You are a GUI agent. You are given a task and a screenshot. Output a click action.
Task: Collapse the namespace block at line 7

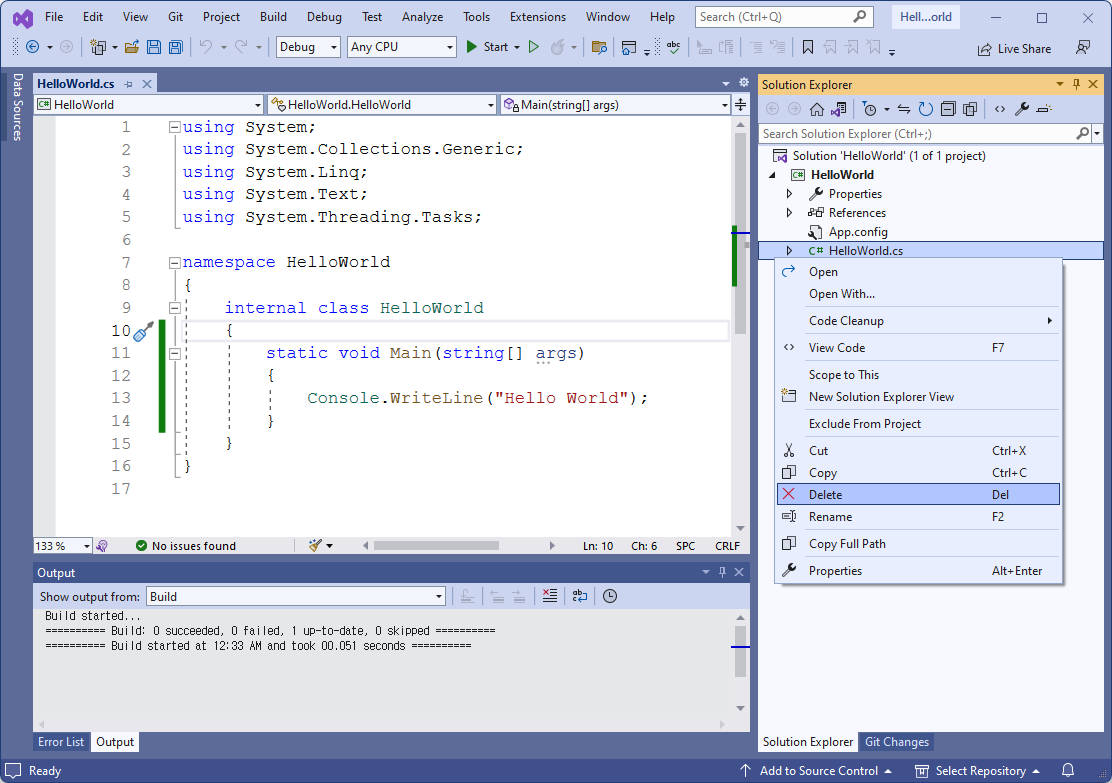(x=174, y=262)
